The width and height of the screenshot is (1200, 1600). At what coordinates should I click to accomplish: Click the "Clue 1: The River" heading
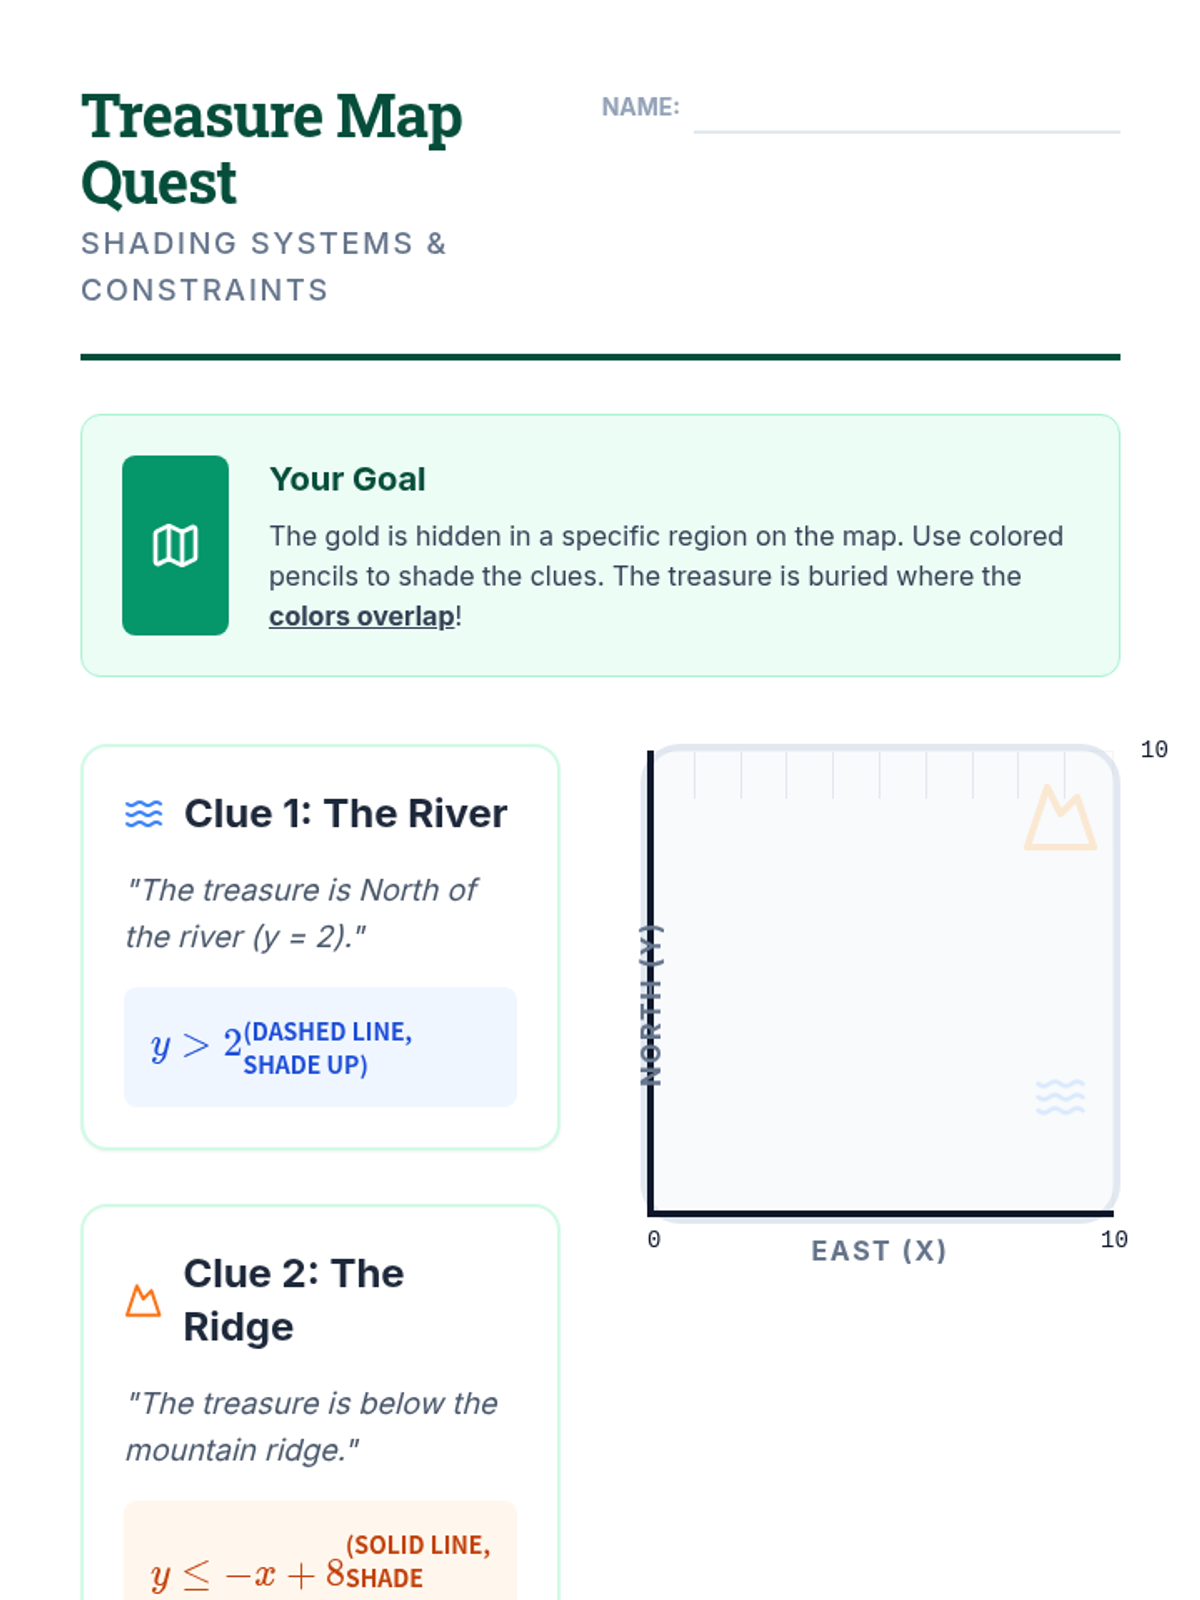[345, 814]
